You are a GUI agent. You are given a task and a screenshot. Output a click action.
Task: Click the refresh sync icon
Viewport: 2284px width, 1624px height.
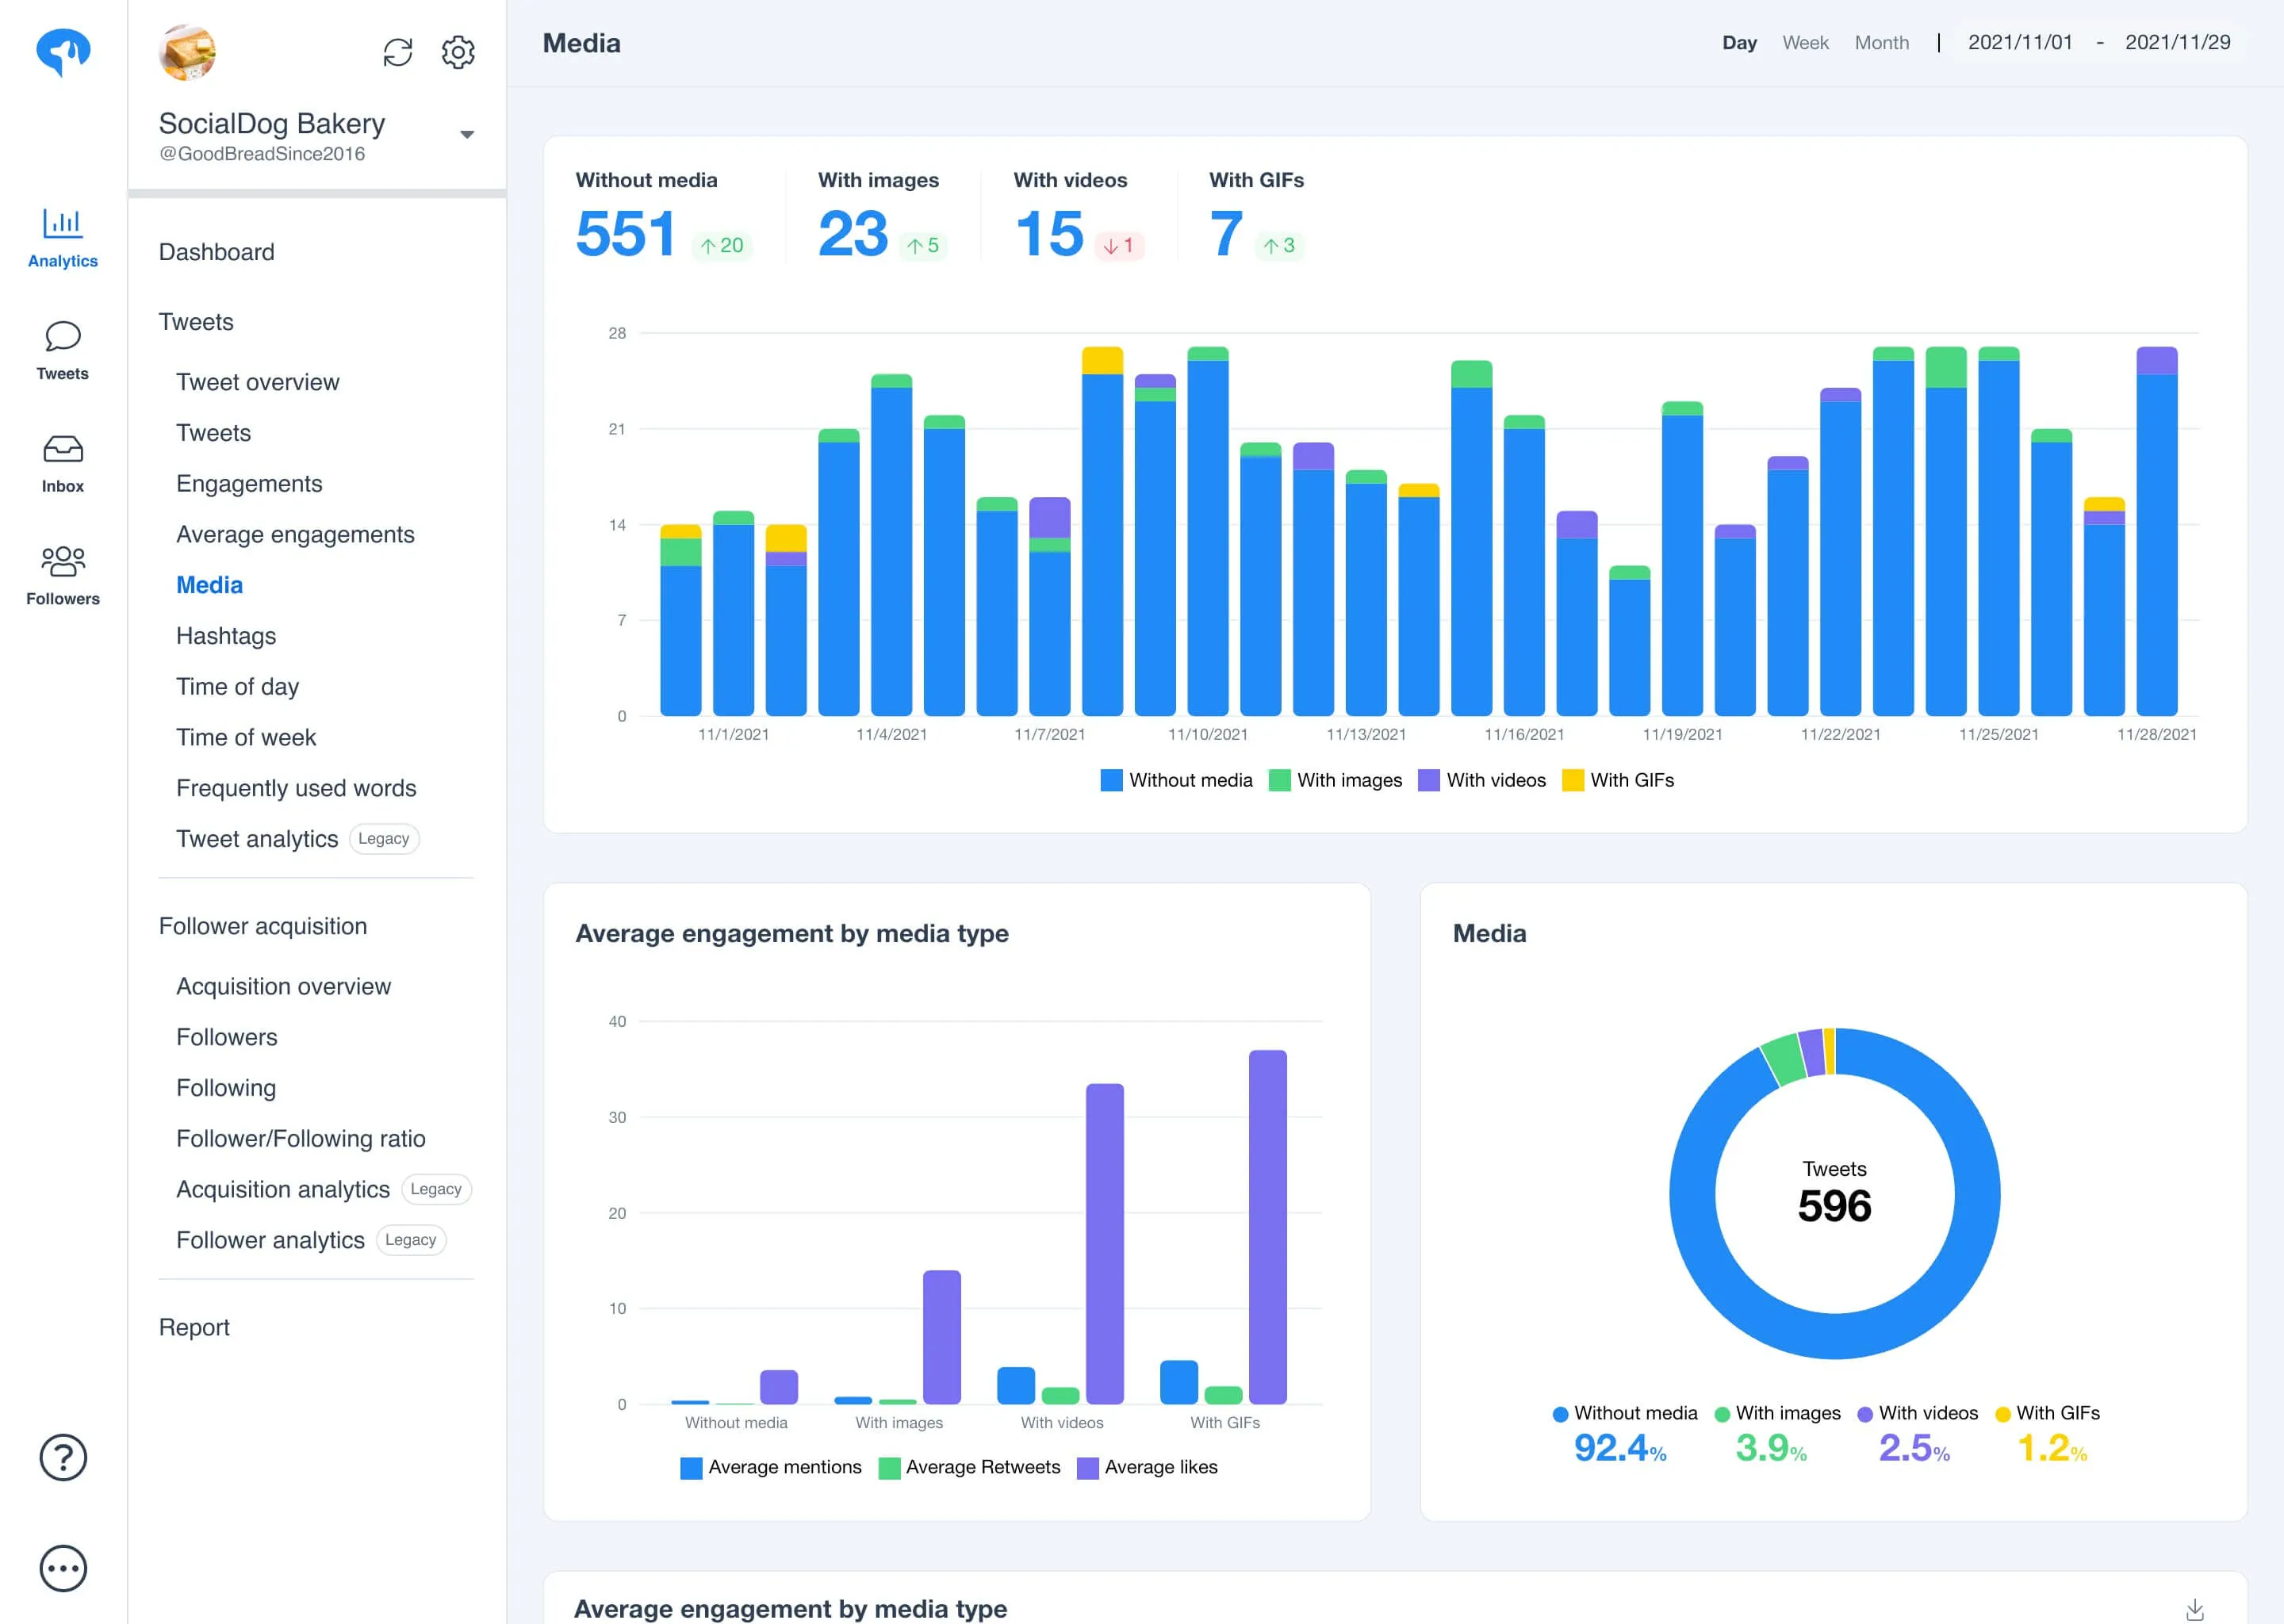398,52
